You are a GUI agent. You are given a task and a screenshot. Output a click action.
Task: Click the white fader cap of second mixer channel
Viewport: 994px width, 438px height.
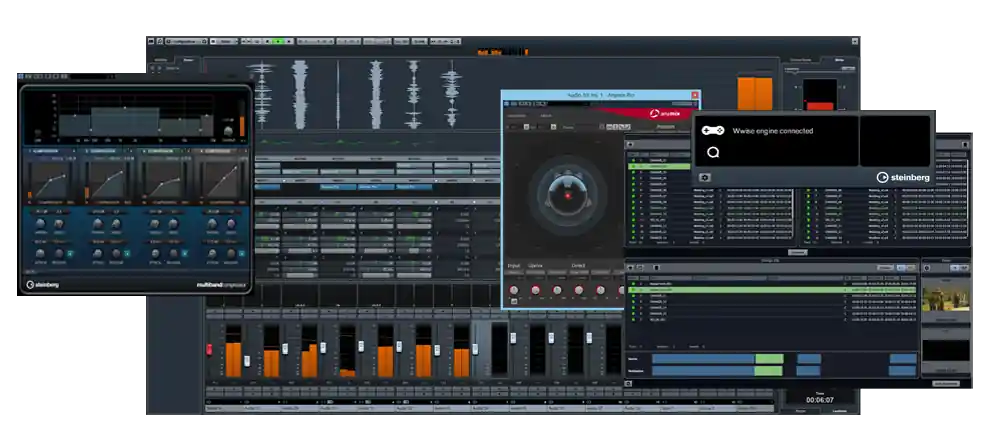(247, 361)
